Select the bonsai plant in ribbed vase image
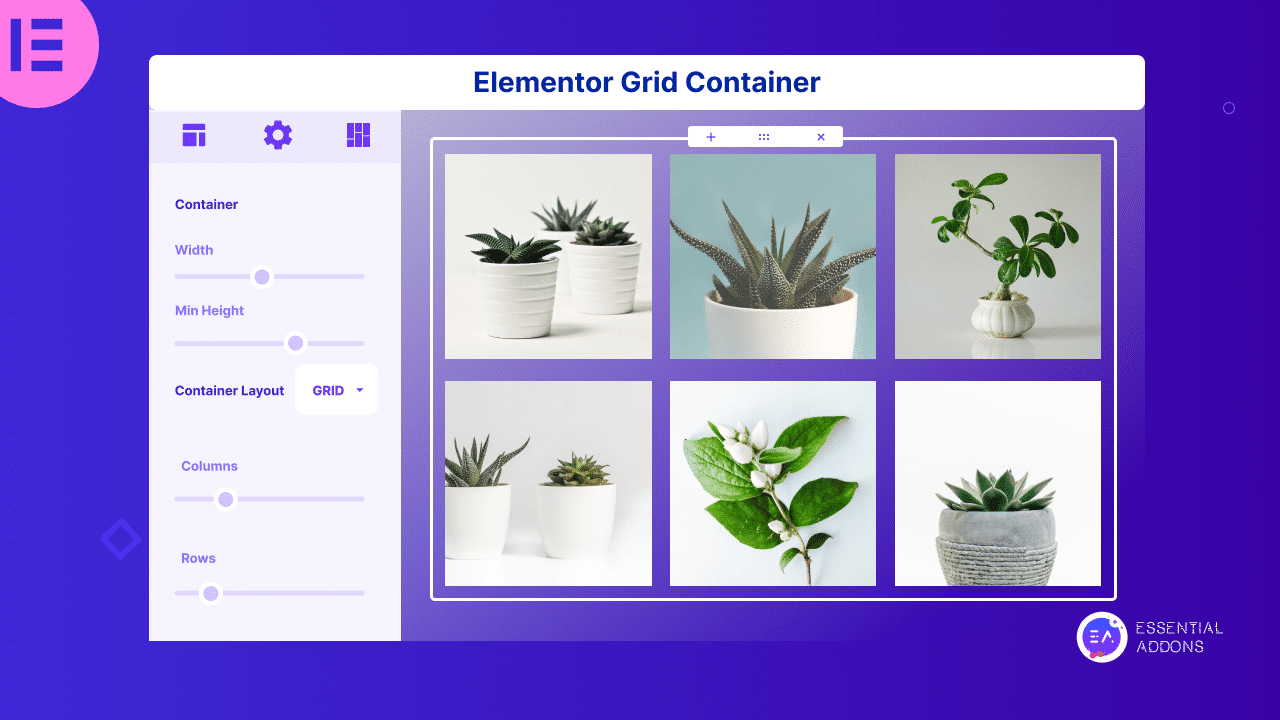The height and width of the screenshot is (720, 1280). click(998, 256)
